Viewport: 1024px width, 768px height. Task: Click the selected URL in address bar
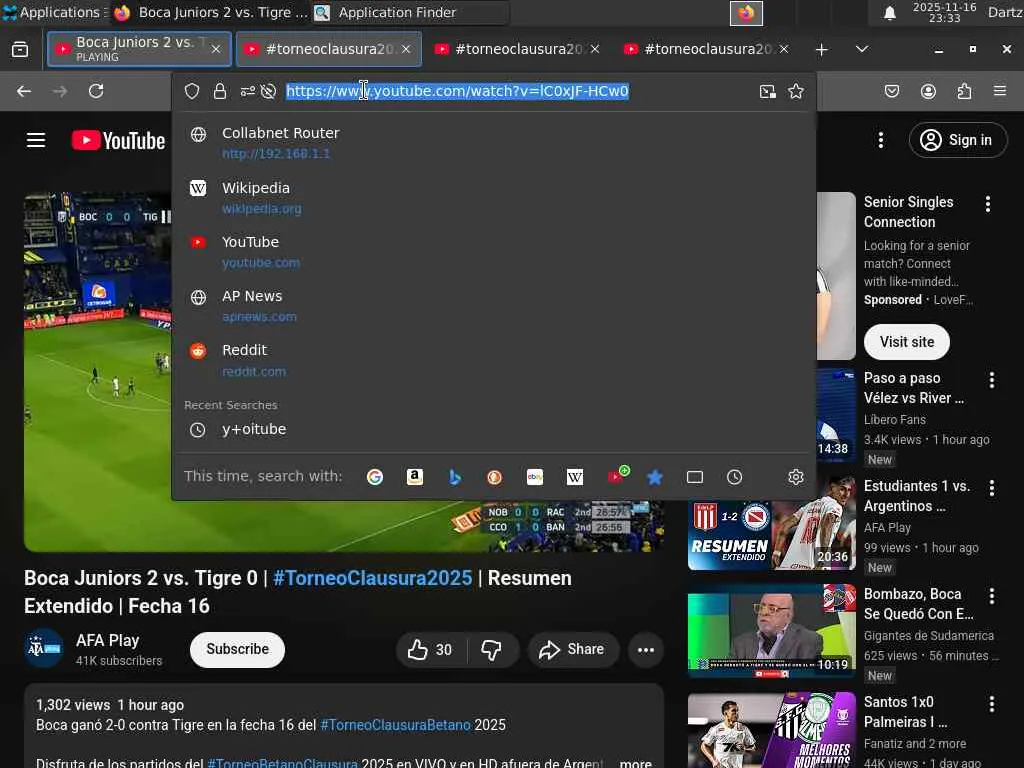tap(457, 91)
